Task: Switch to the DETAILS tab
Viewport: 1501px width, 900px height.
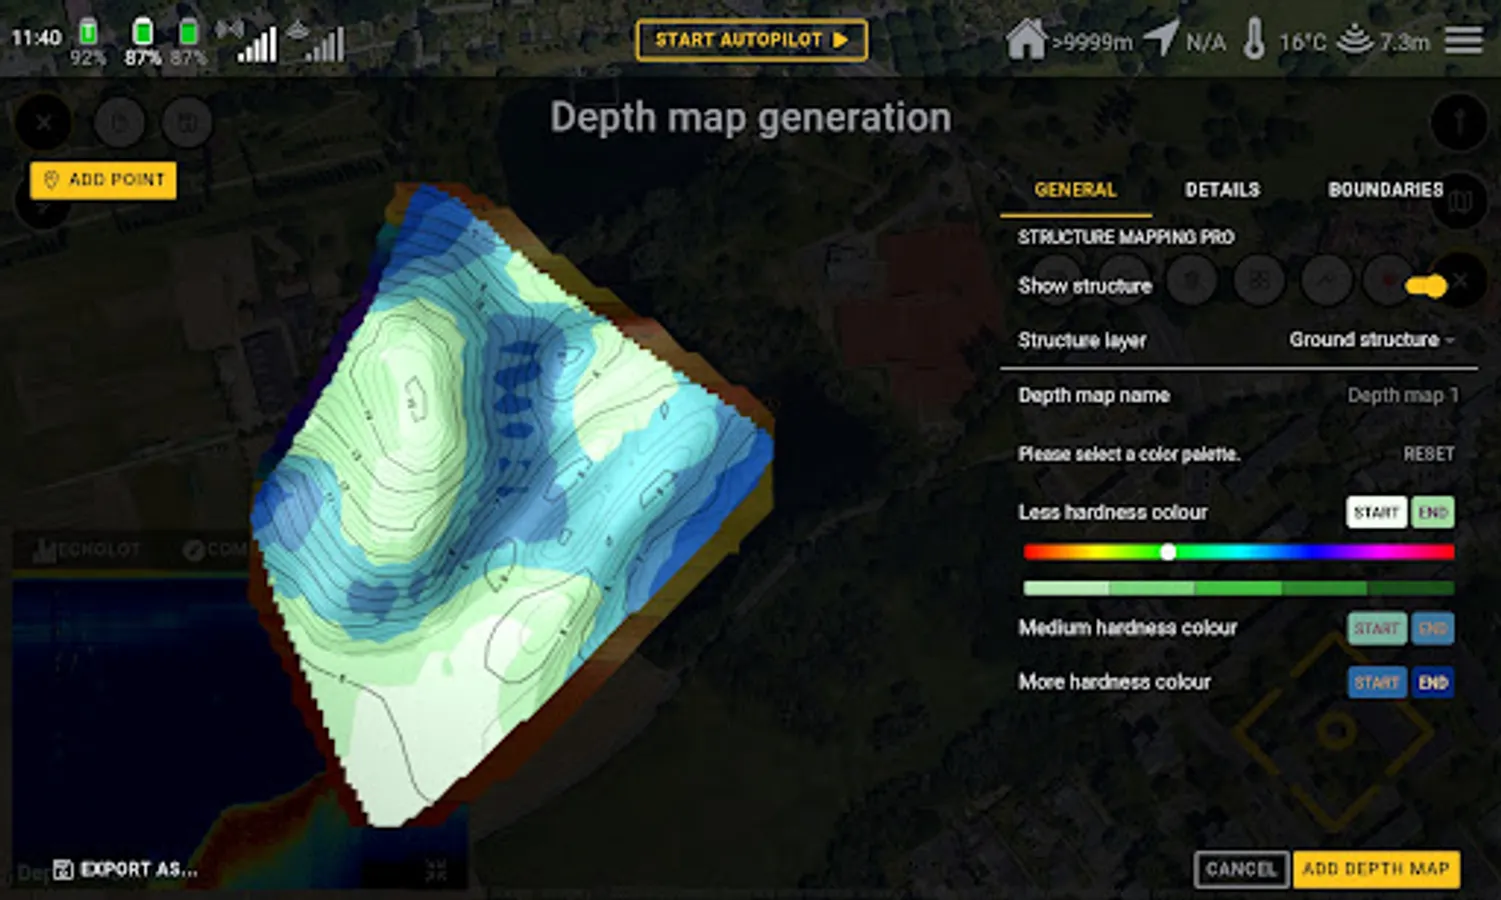Action: pos(1222,190)
